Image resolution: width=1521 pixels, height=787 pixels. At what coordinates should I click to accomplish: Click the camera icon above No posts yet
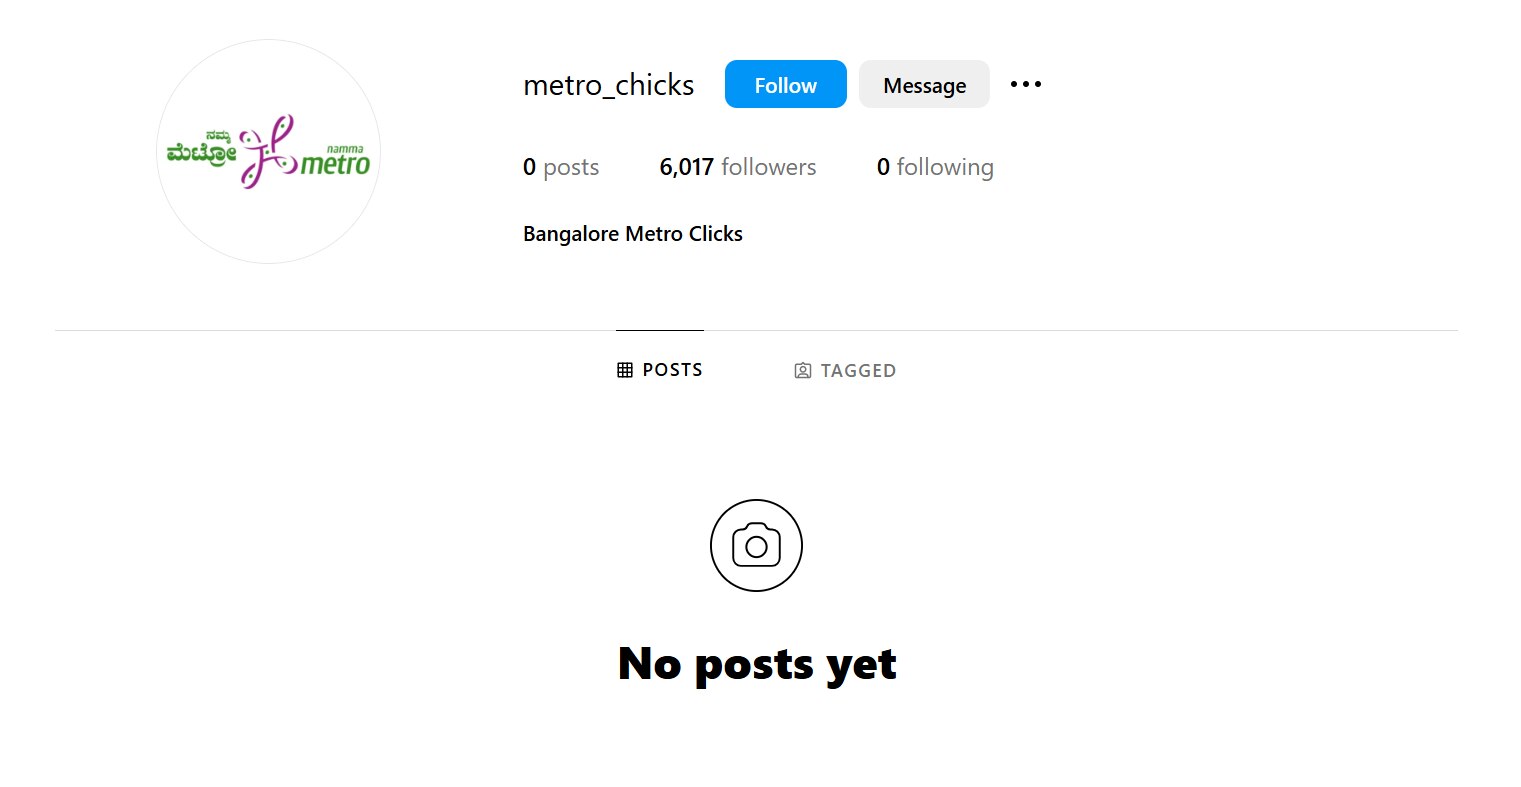pyautogui.click(x=756, y=545)
